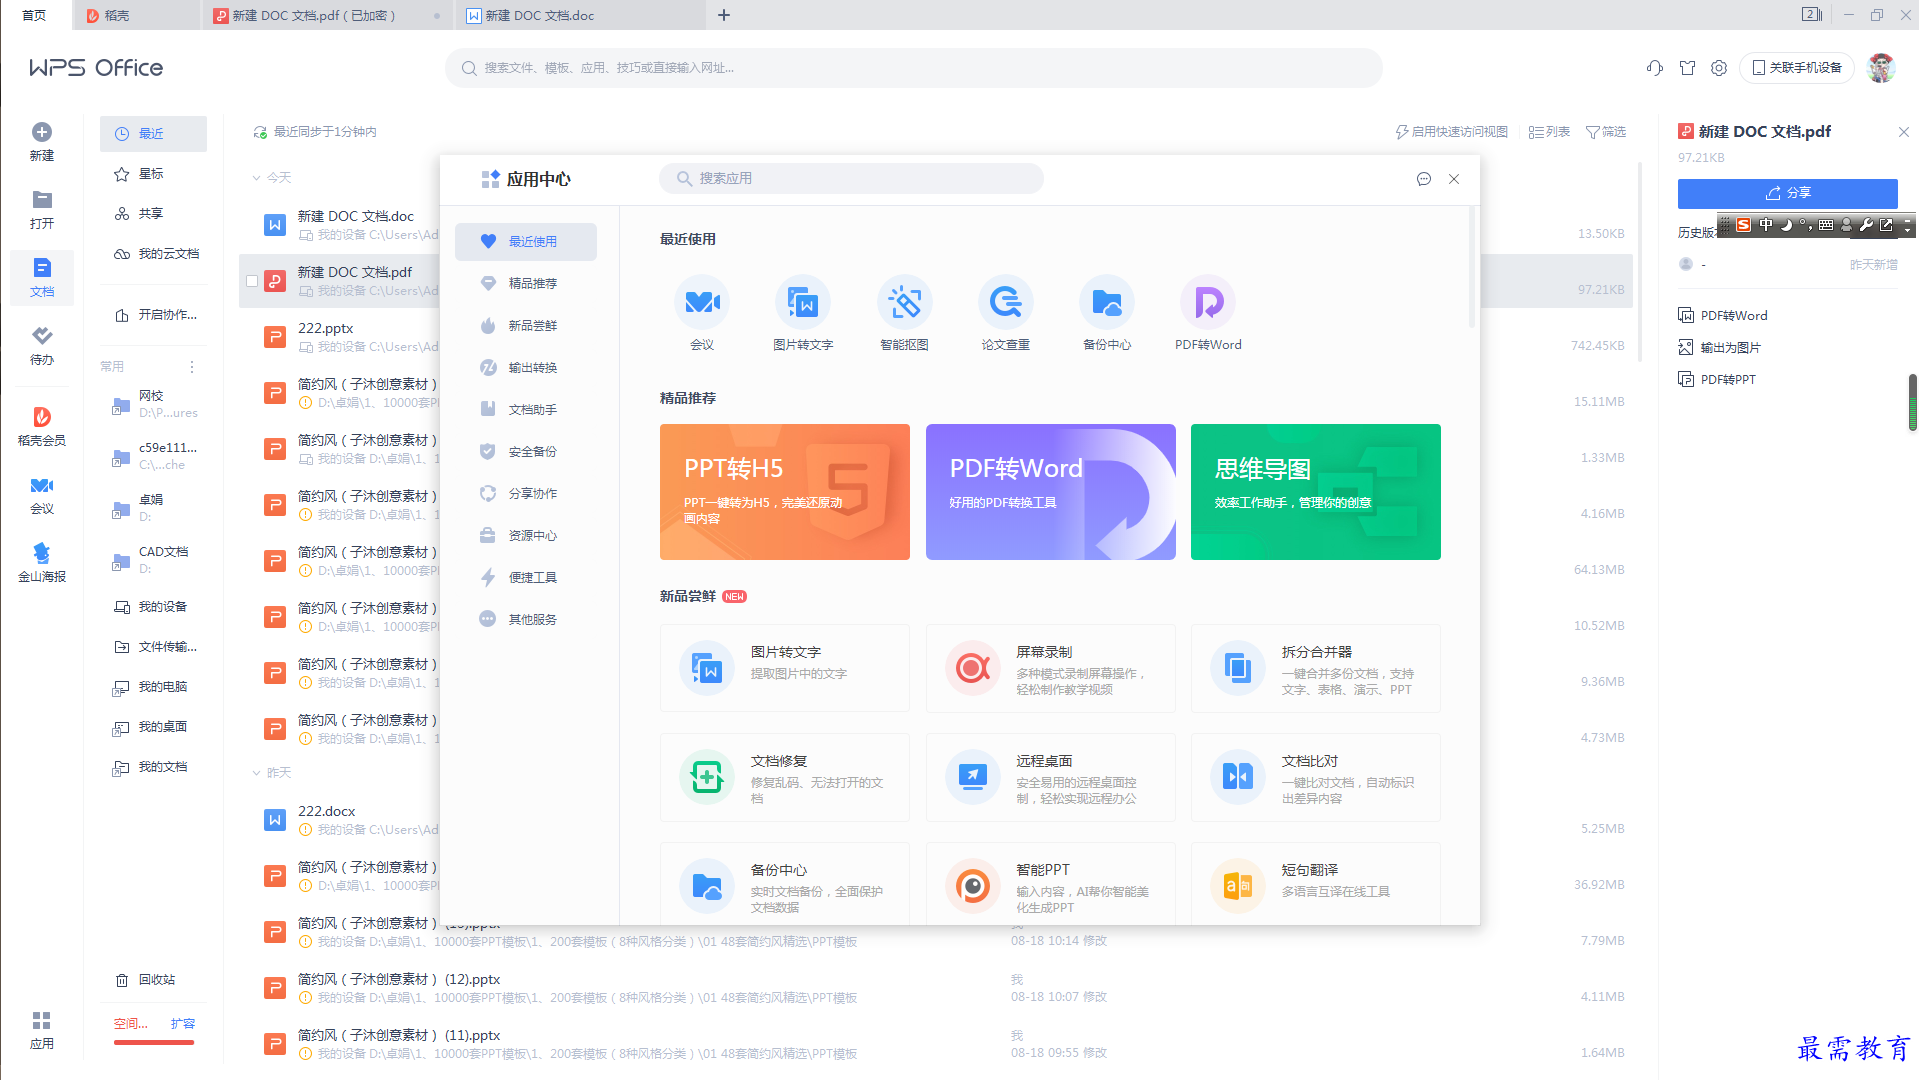Open the 文档比对 app card
The height and width of the screenshot is (1080, 1919).
tap(1315, 777)
